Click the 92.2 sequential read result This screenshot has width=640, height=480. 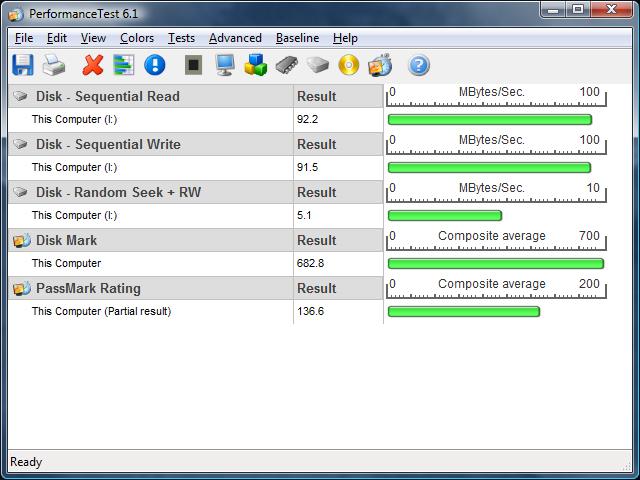(x=307, y=119)
